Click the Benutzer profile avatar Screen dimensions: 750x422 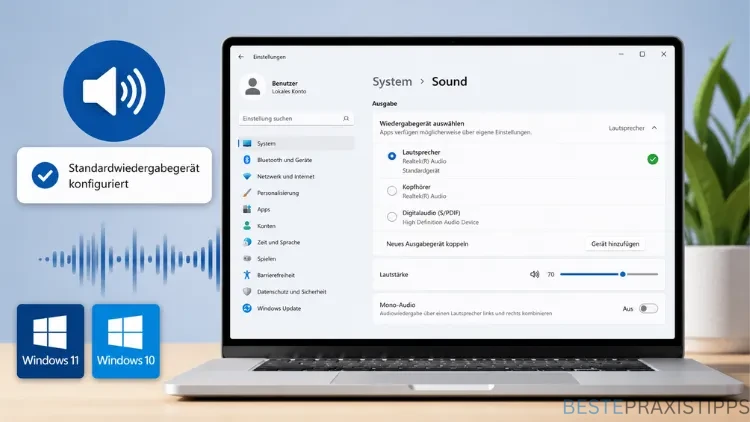pos(252,87)
